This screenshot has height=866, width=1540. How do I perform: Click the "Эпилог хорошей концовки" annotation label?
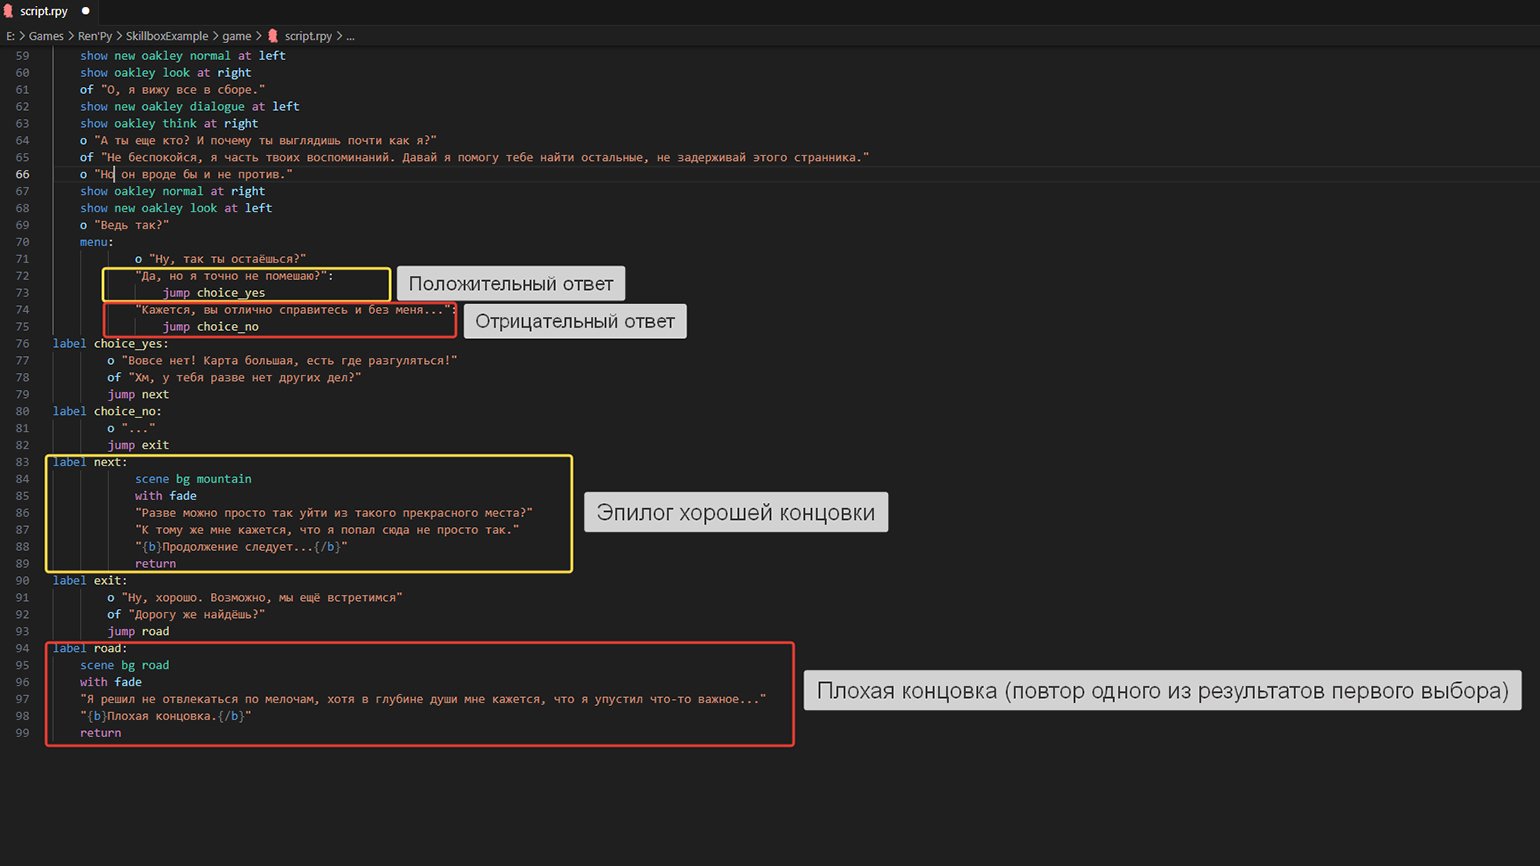click(x=735, y=513)
